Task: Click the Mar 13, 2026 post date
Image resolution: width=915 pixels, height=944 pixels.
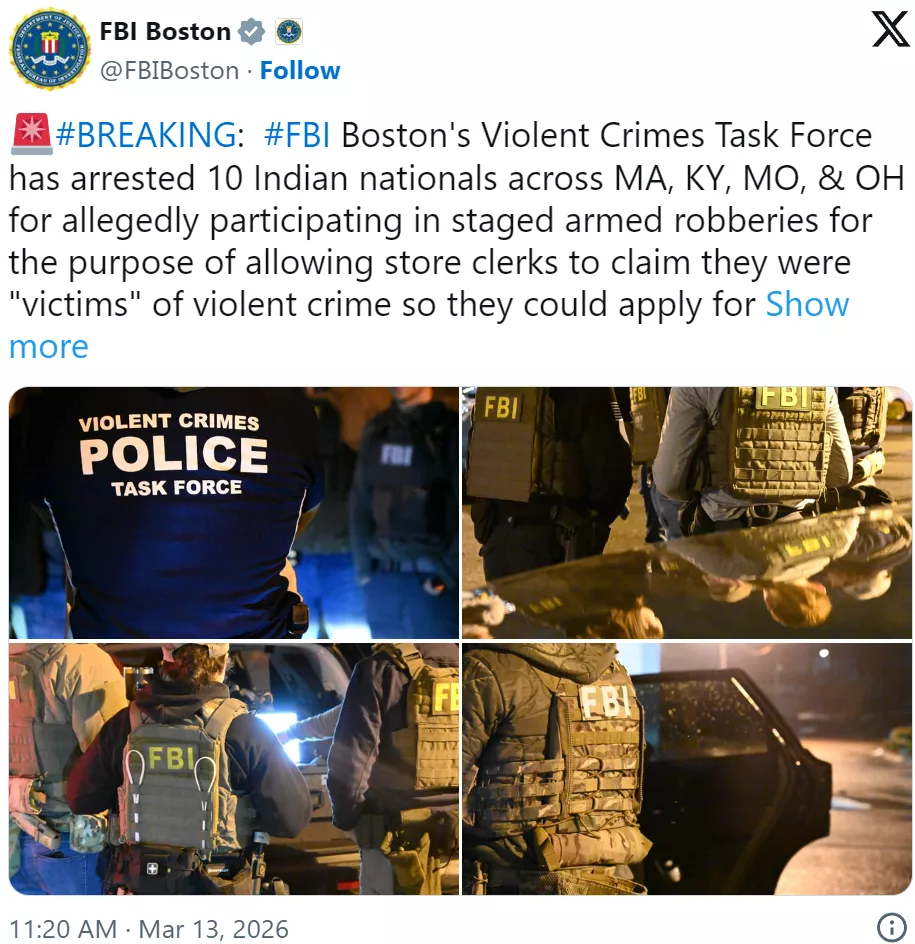Action: (x=214, y=928)
